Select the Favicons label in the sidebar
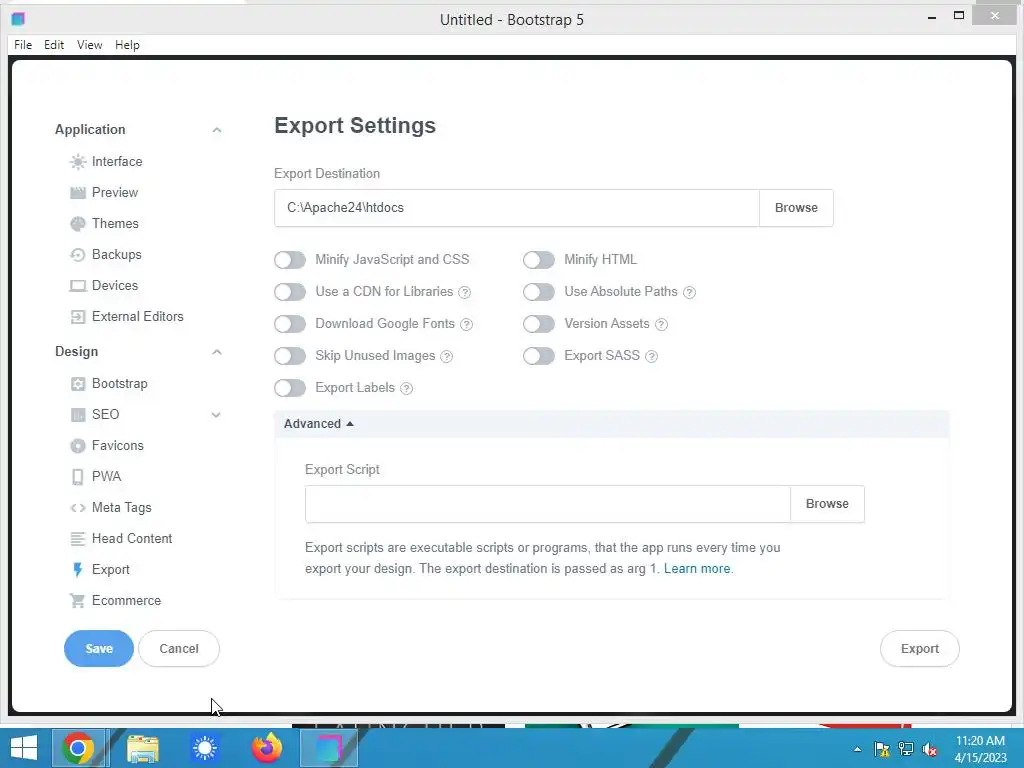 click(118, 445)
